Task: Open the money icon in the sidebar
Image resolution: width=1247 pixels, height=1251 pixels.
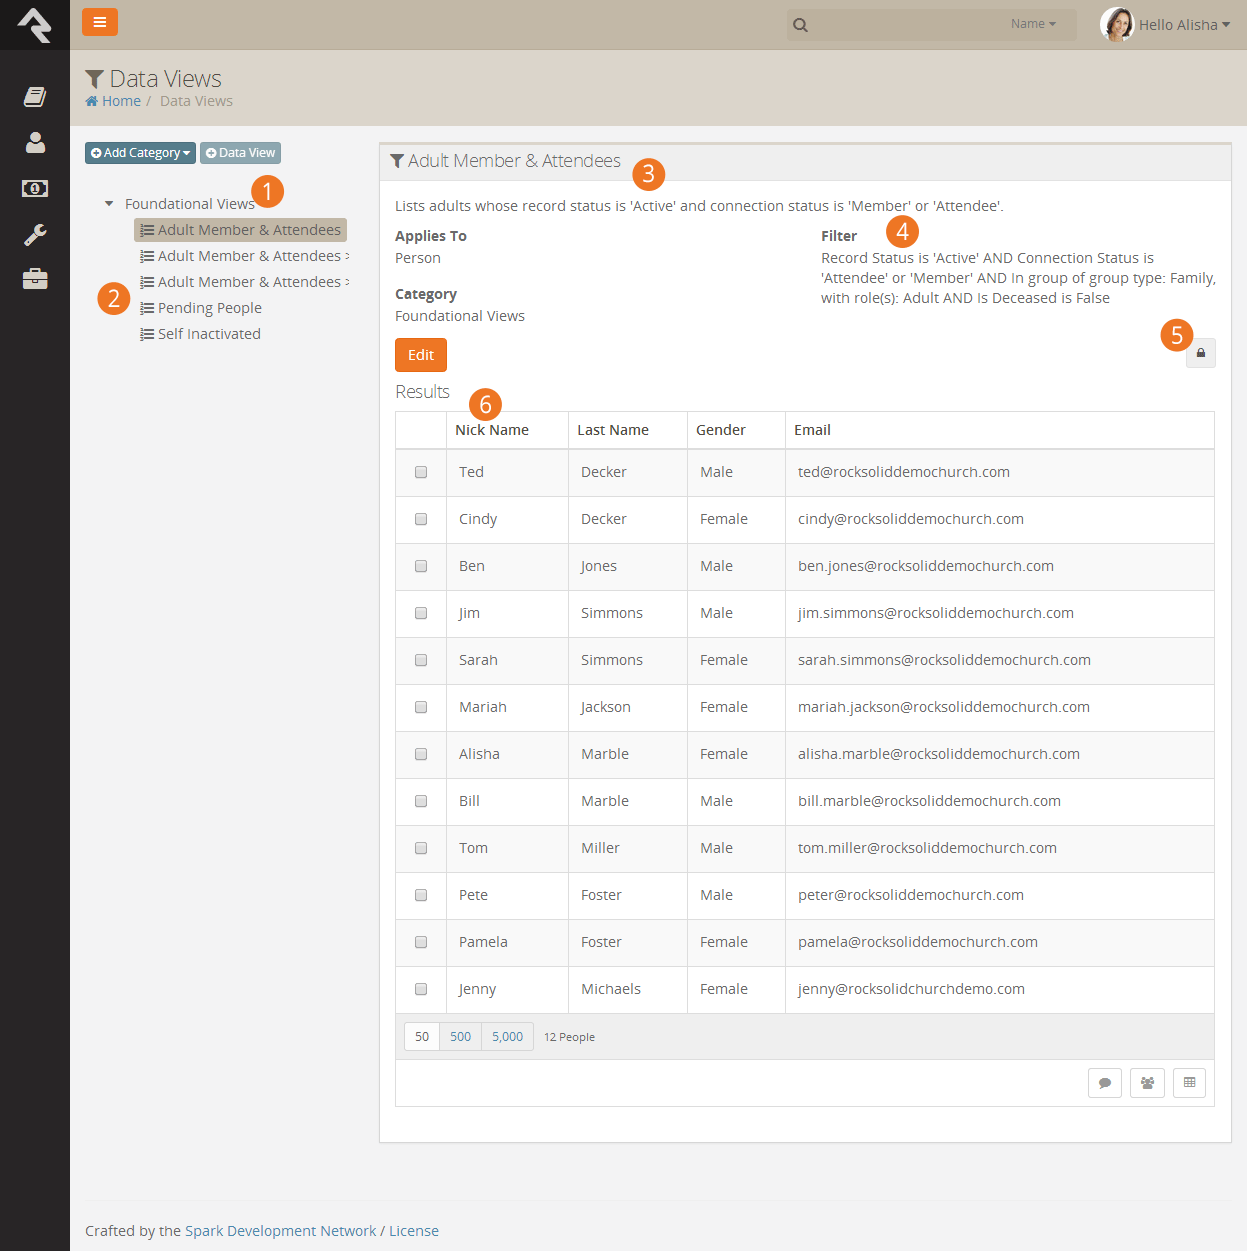Action: [35, 188]
